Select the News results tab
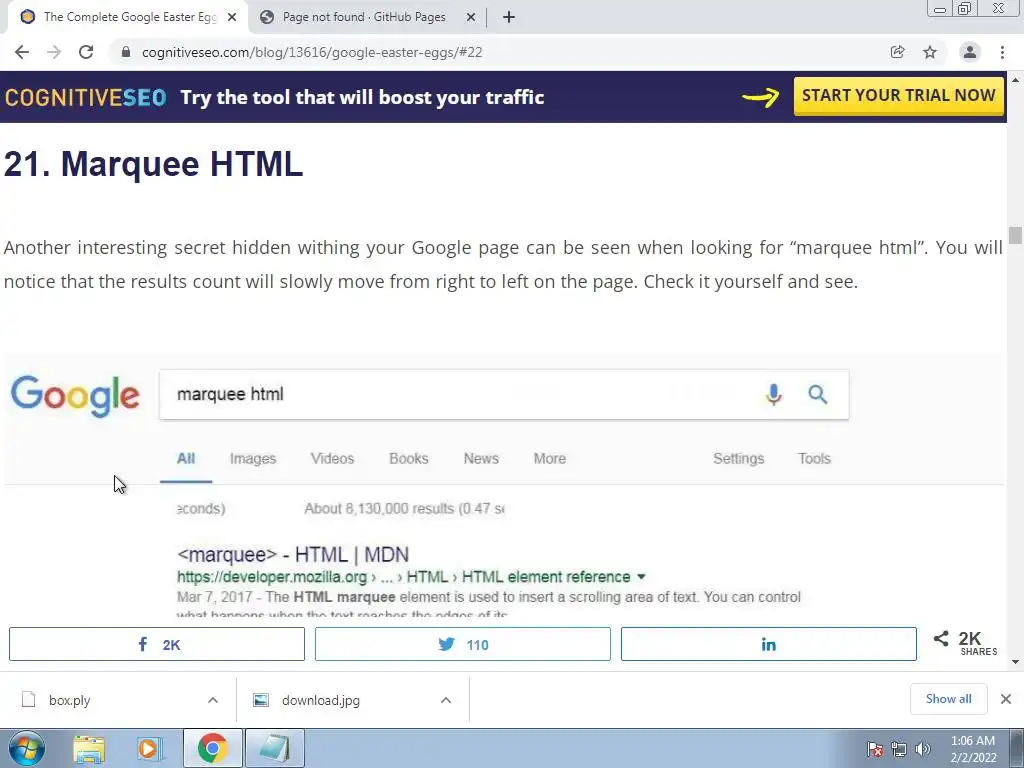 tap(481, 458)
